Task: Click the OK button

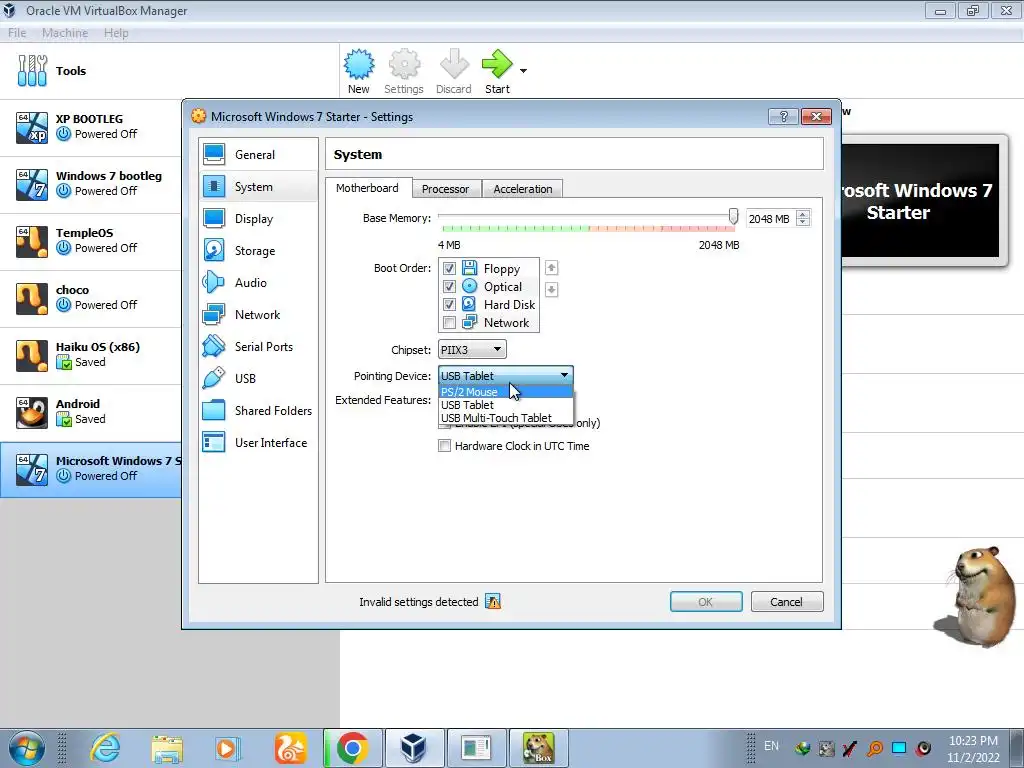Action: (706, 602)
